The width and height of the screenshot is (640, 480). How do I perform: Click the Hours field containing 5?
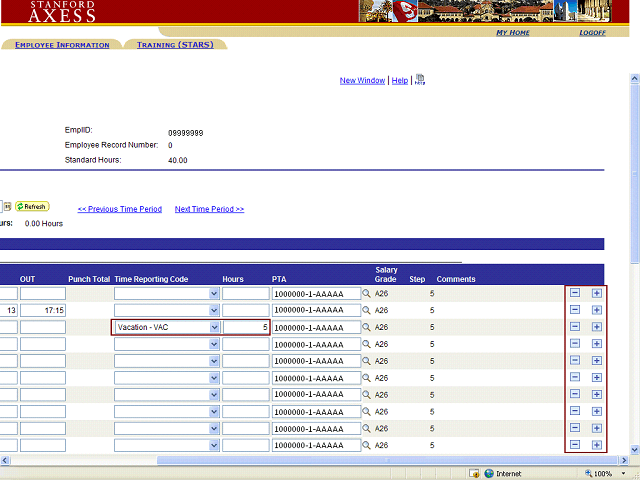pyautogui.click(x=245, y=327)
